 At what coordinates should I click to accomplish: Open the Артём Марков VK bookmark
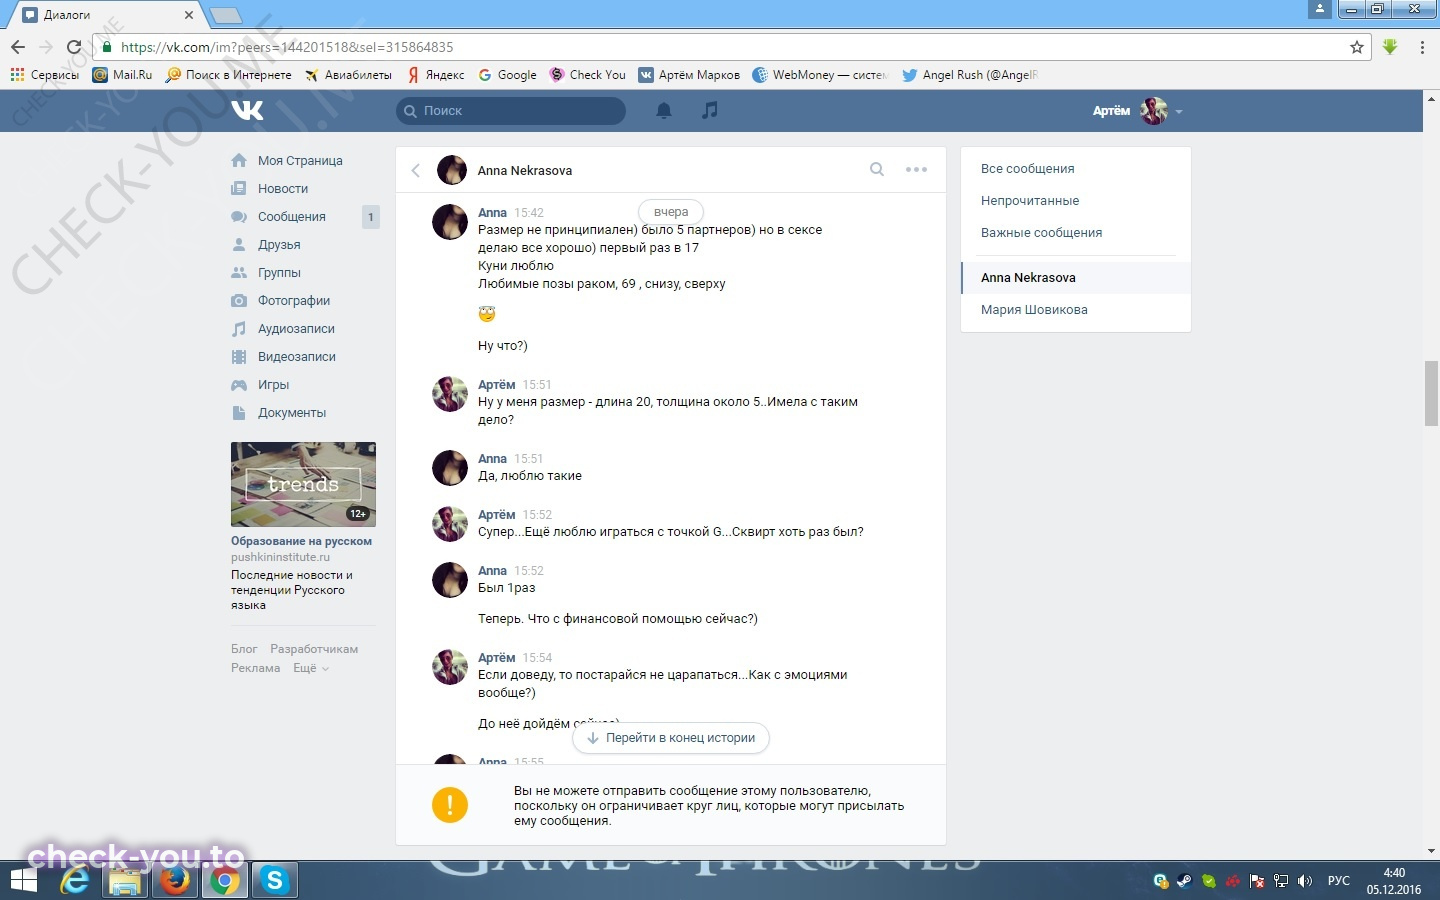pyautogui.click(x=689, y=75)
